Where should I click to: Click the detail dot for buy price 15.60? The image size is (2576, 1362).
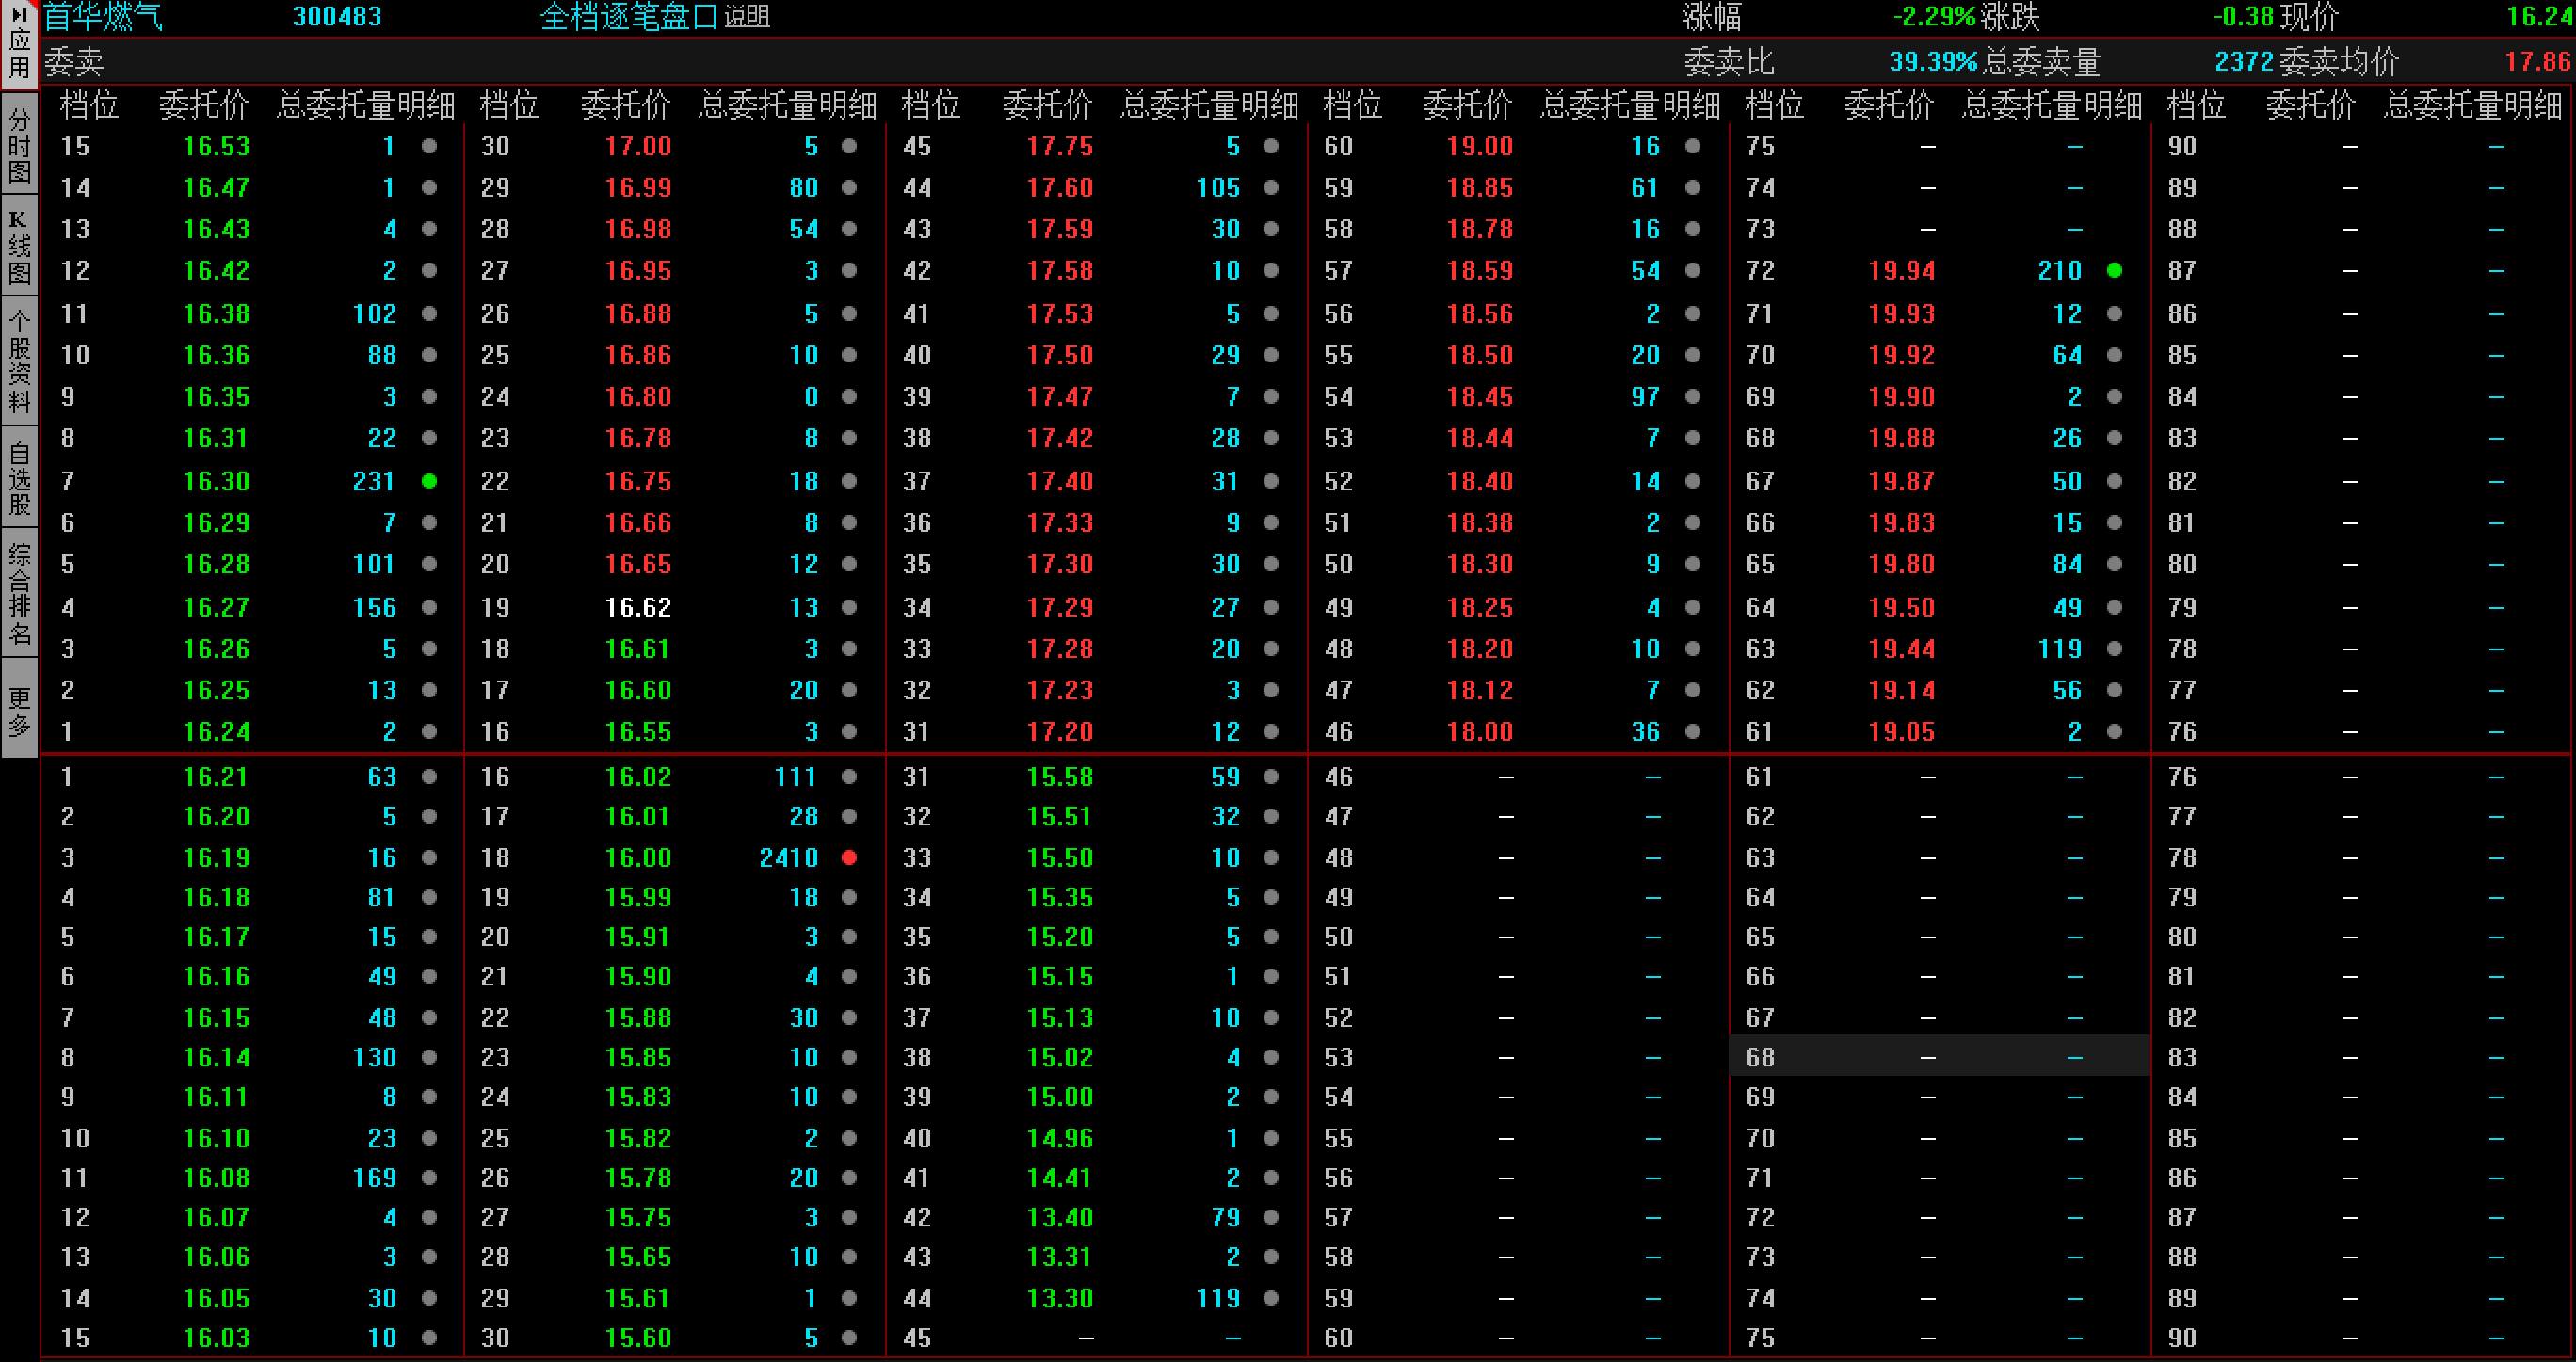click(849, 1337)
